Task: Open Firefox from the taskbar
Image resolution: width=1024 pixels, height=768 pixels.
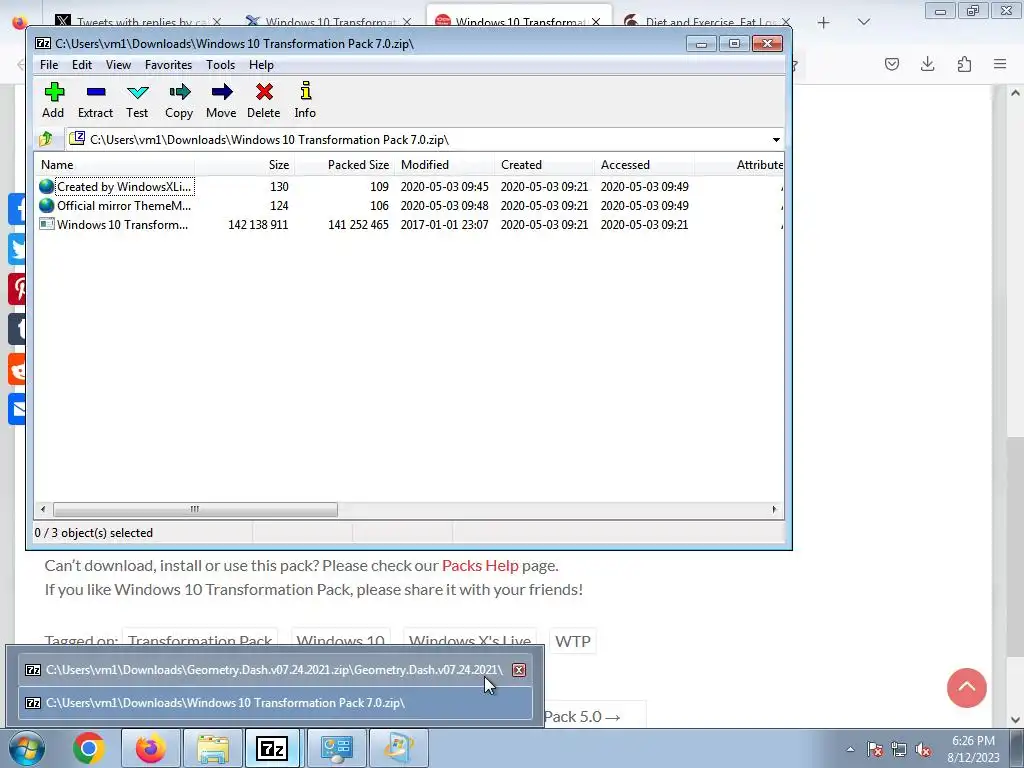Action: click(x=150, y=748)
